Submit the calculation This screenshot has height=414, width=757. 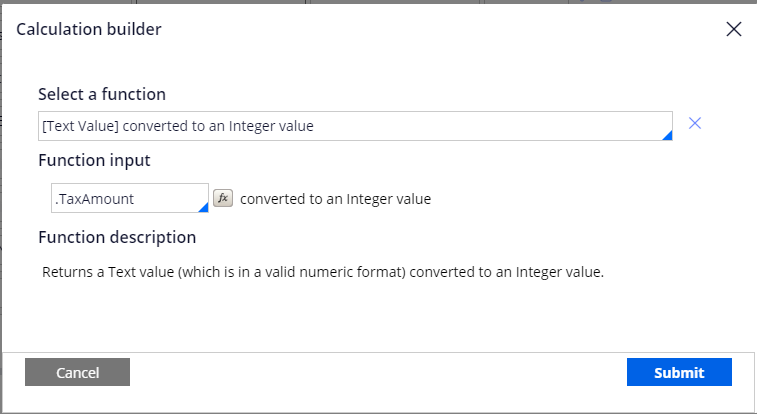click(x=679, y=372)
